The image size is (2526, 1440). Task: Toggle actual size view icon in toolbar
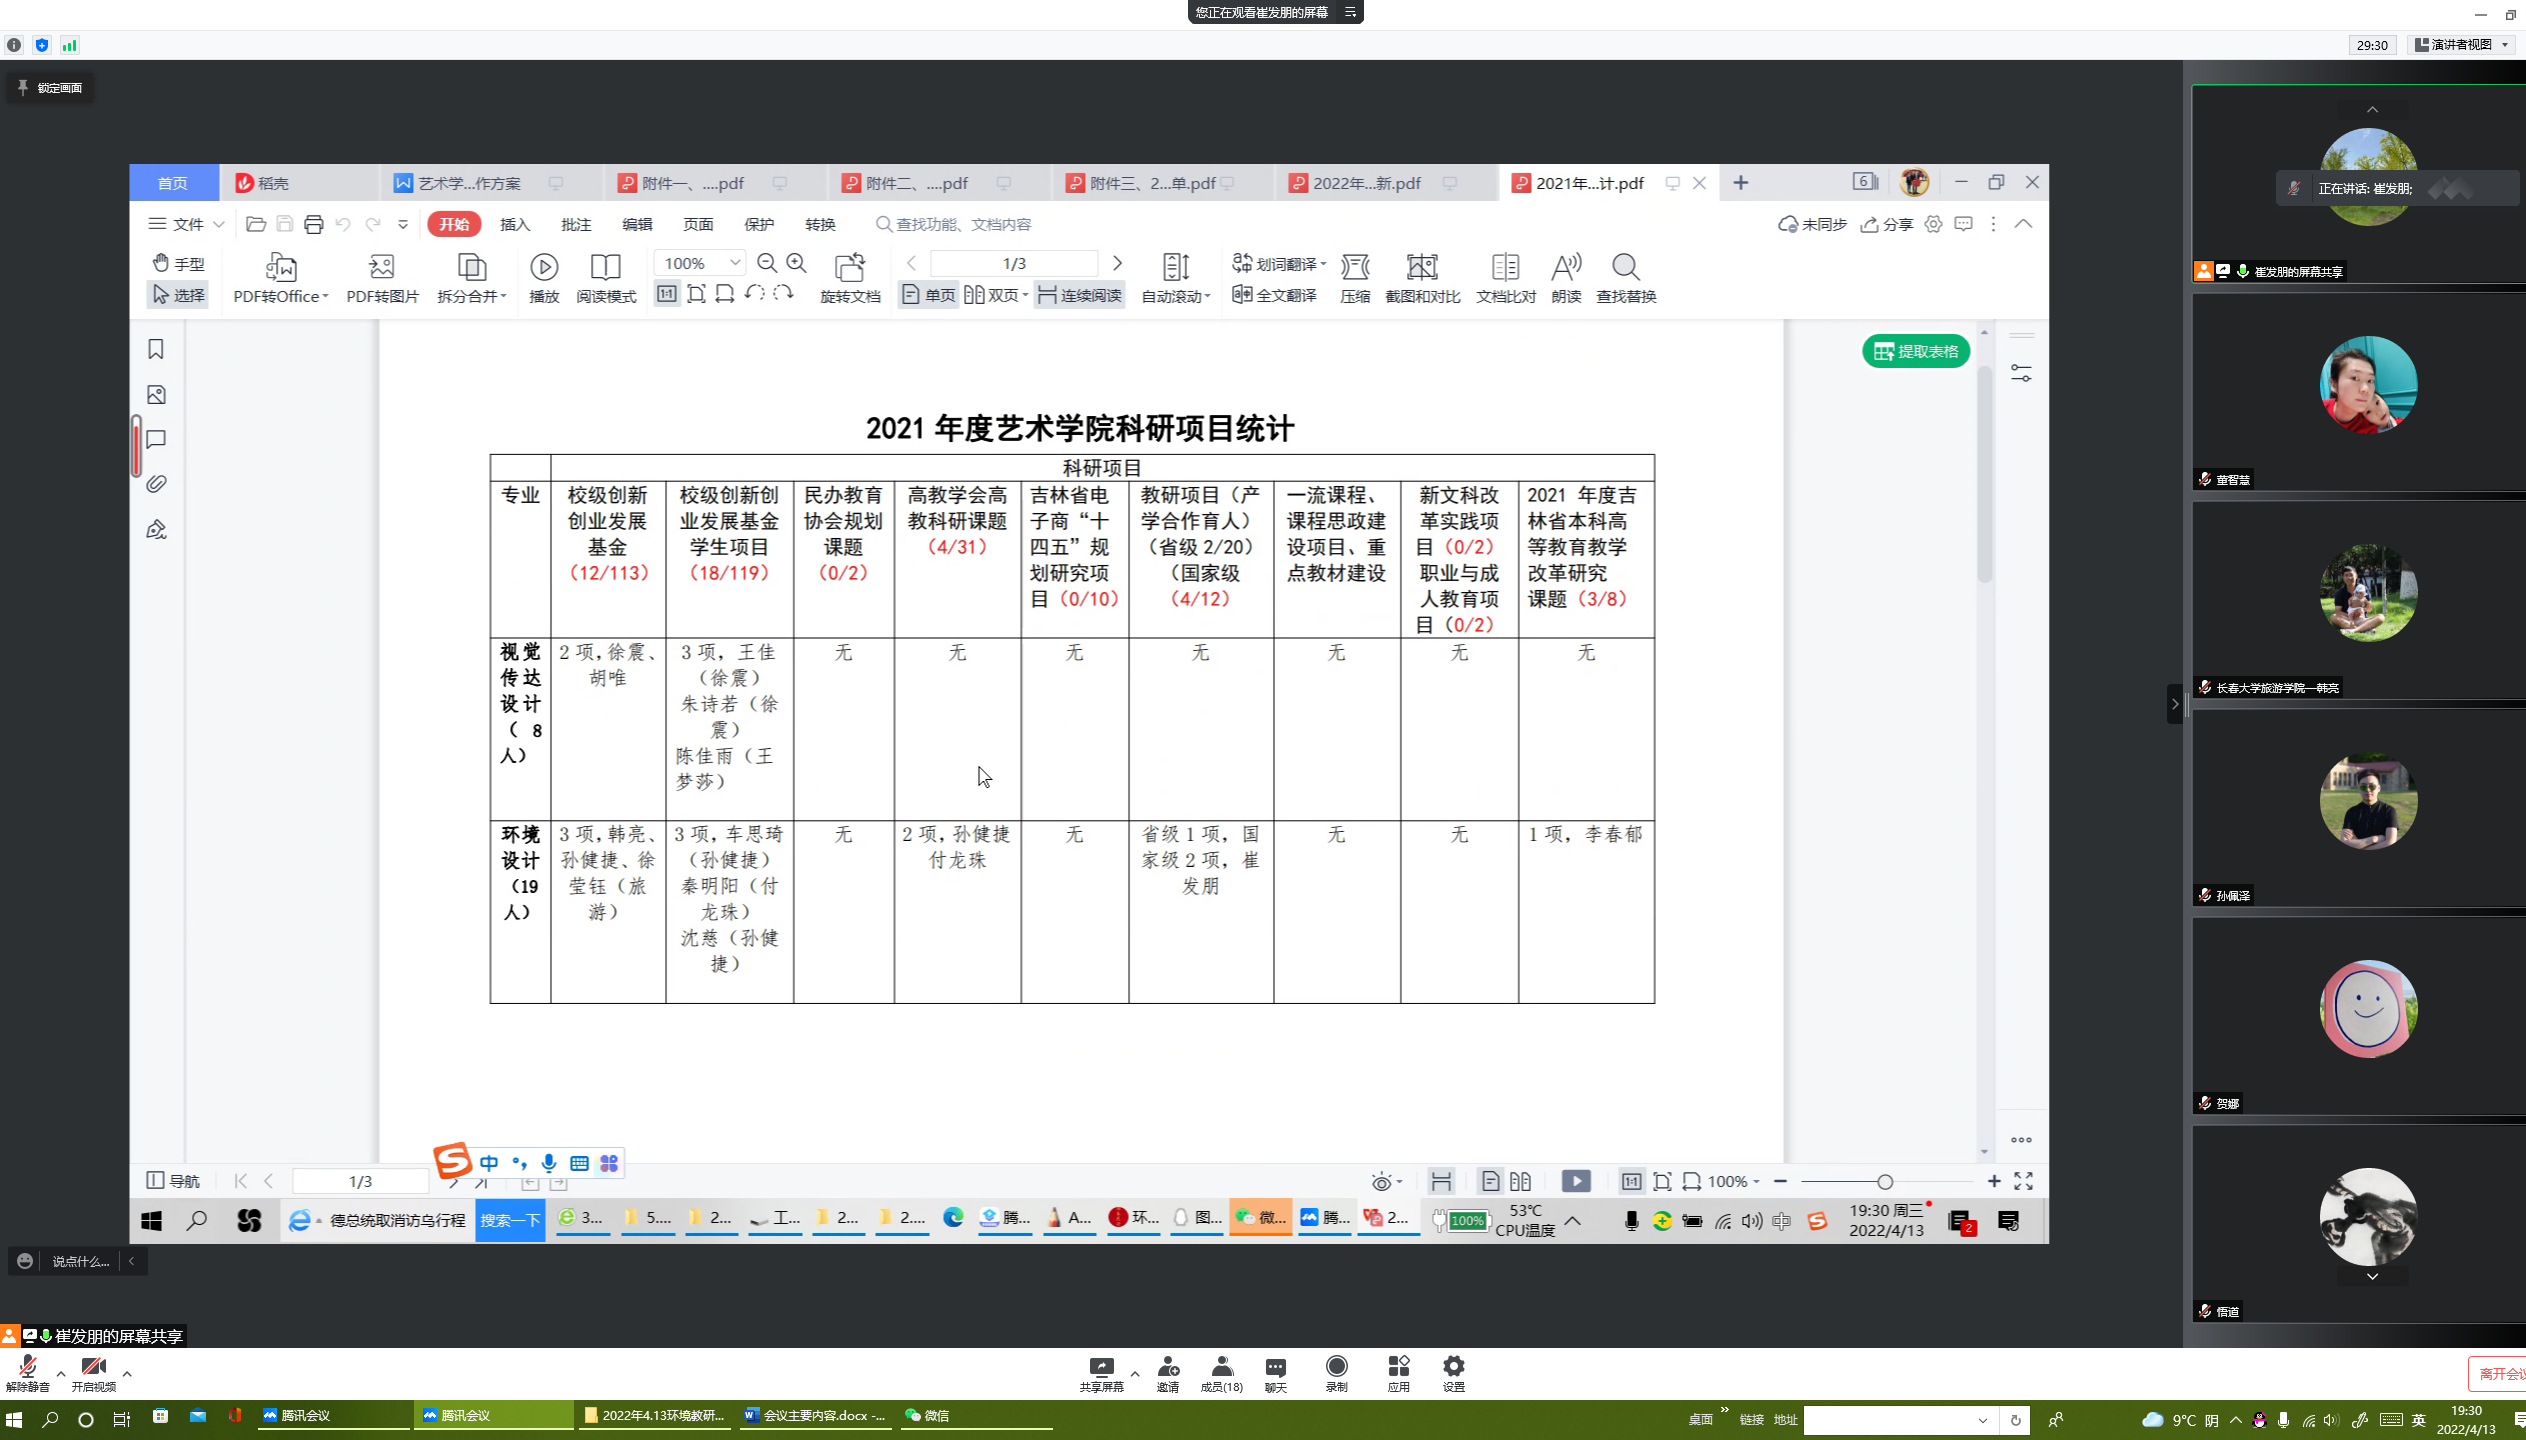[667, 293]
